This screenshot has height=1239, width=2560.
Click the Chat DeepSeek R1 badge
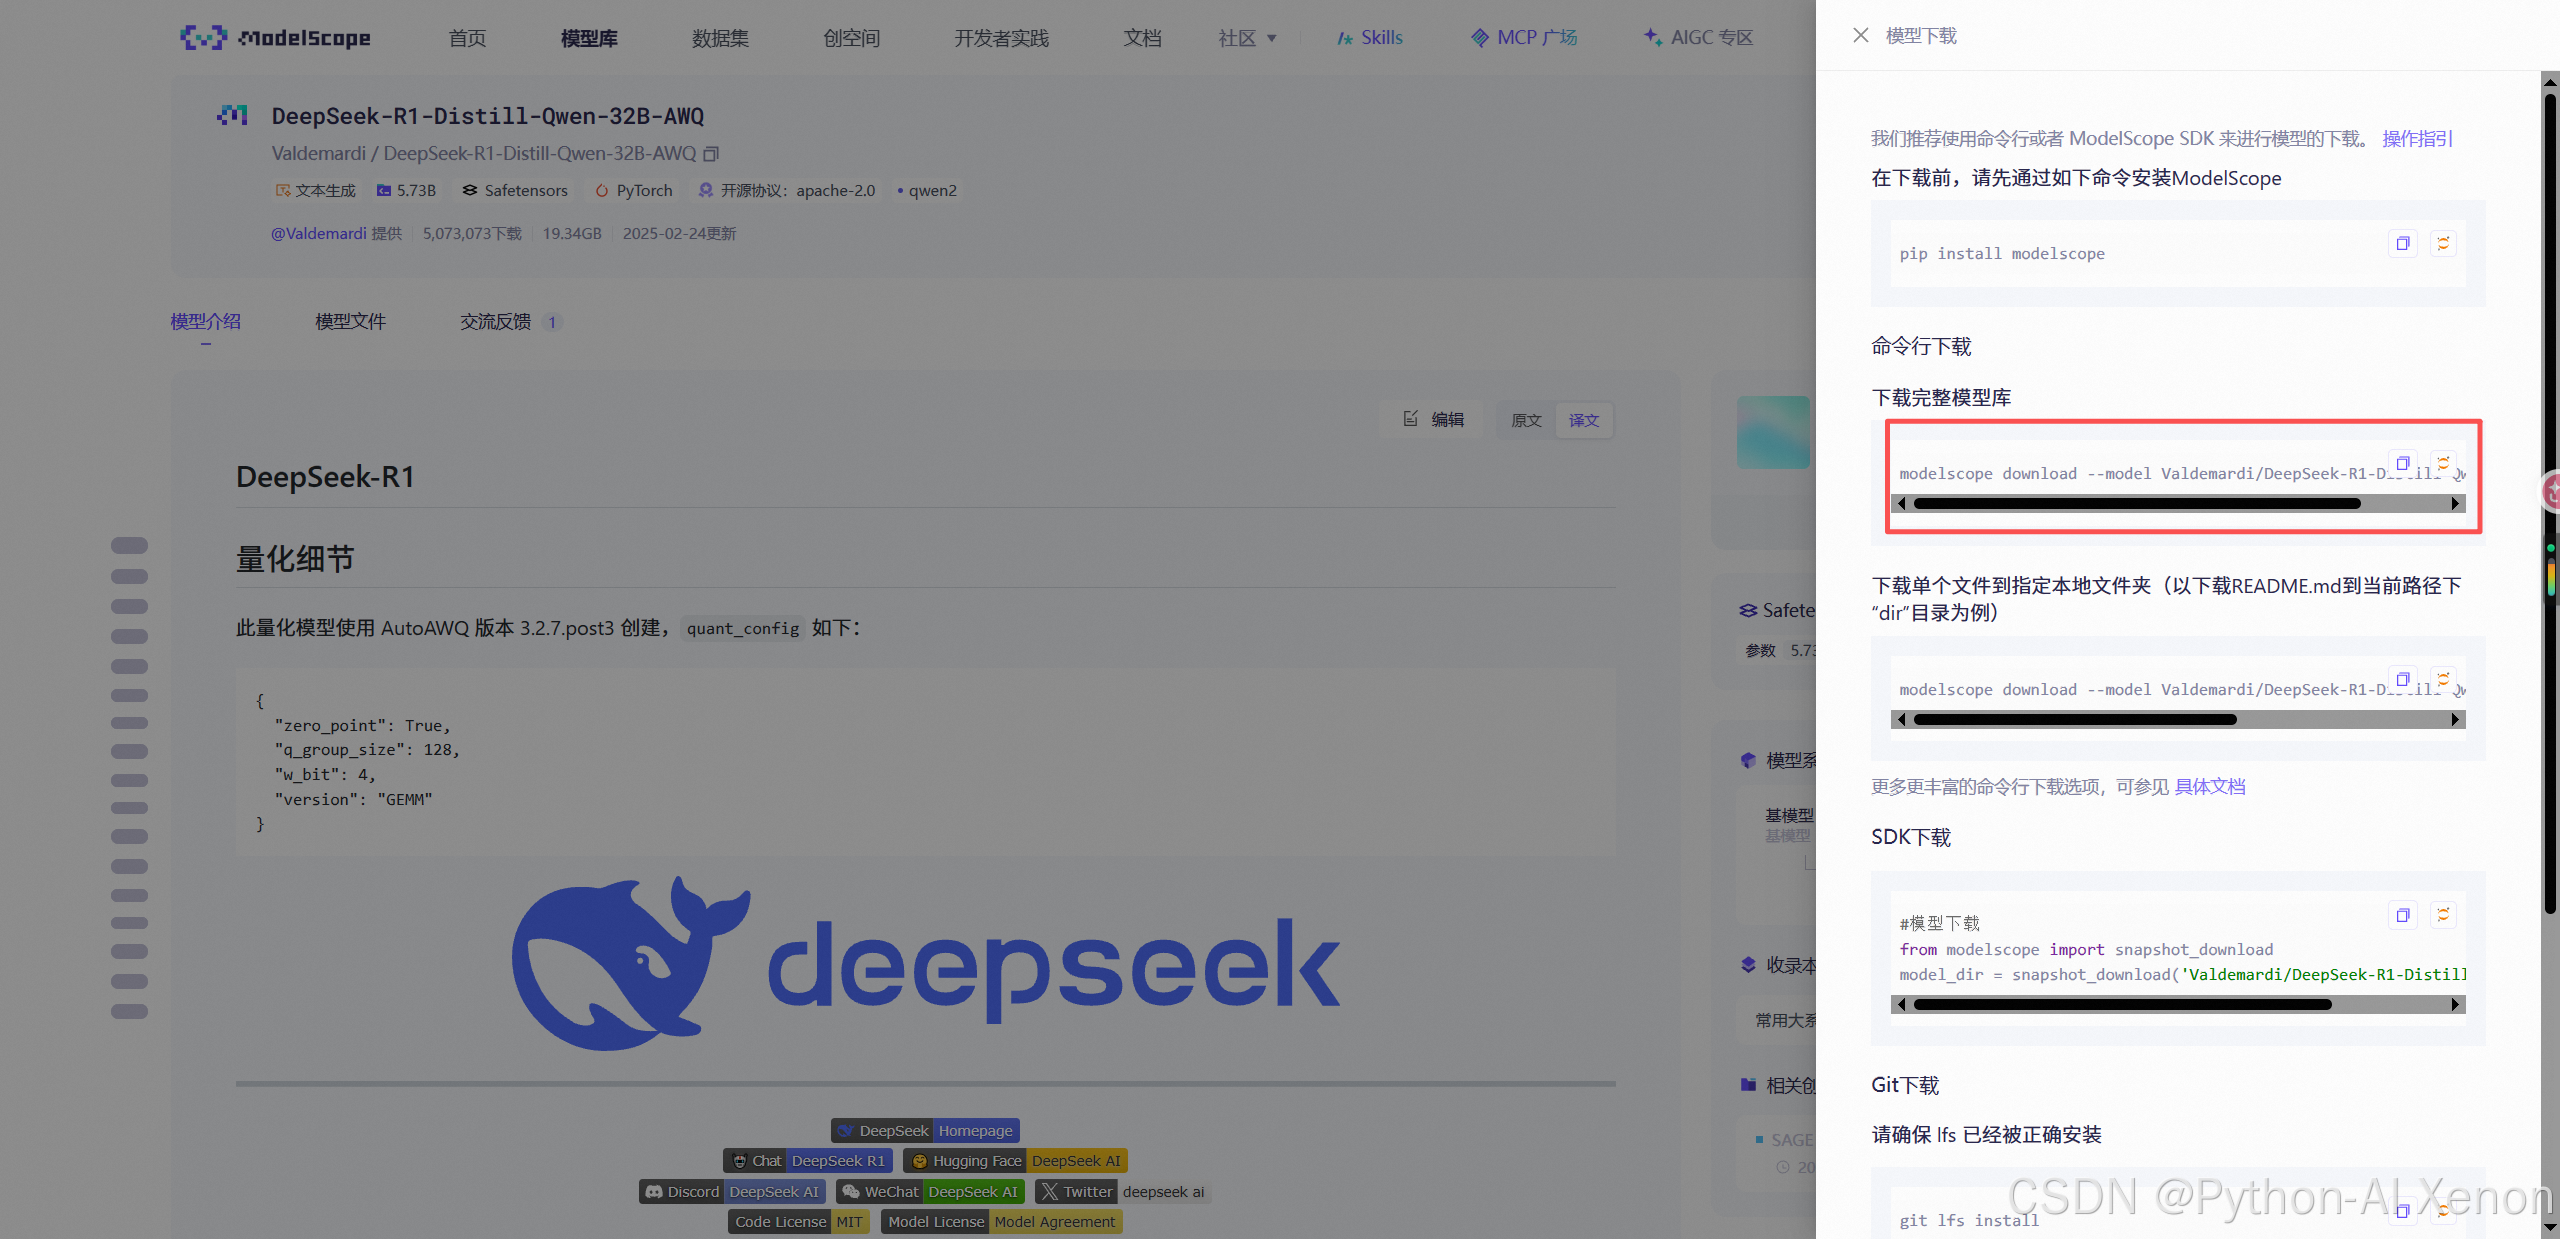click(x=808, y=1161)
